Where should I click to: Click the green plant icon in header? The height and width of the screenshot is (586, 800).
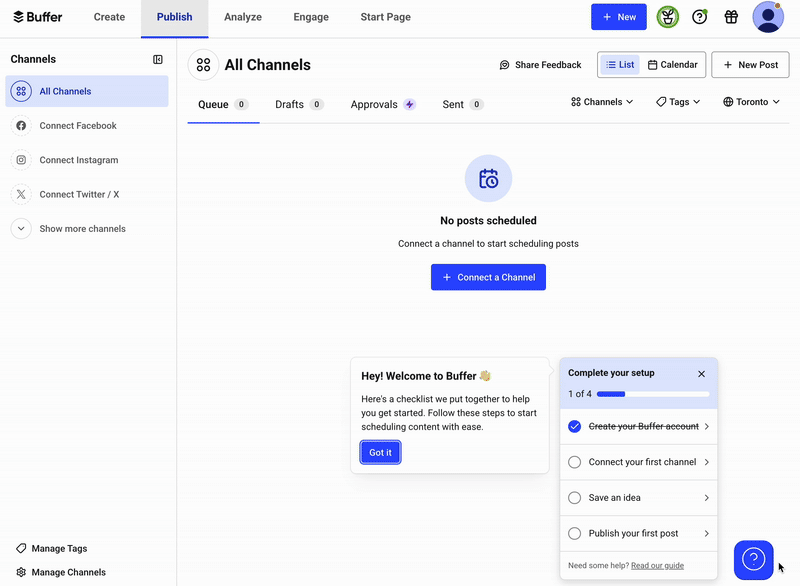pos(667,17)
